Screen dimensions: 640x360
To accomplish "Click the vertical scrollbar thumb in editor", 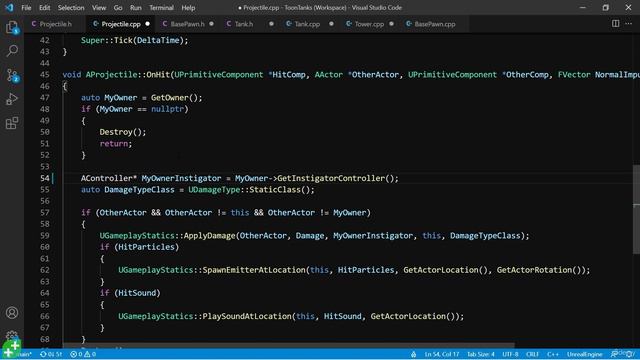I will (x=636, y=209).
